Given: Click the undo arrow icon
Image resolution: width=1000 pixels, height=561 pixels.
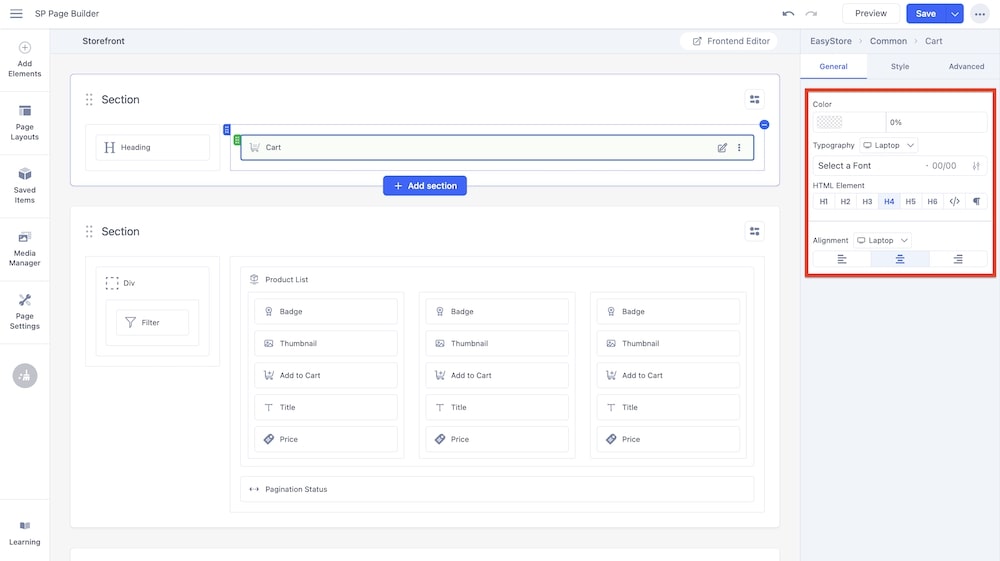Looking at the screenshot, I should (x=788, y=14).
